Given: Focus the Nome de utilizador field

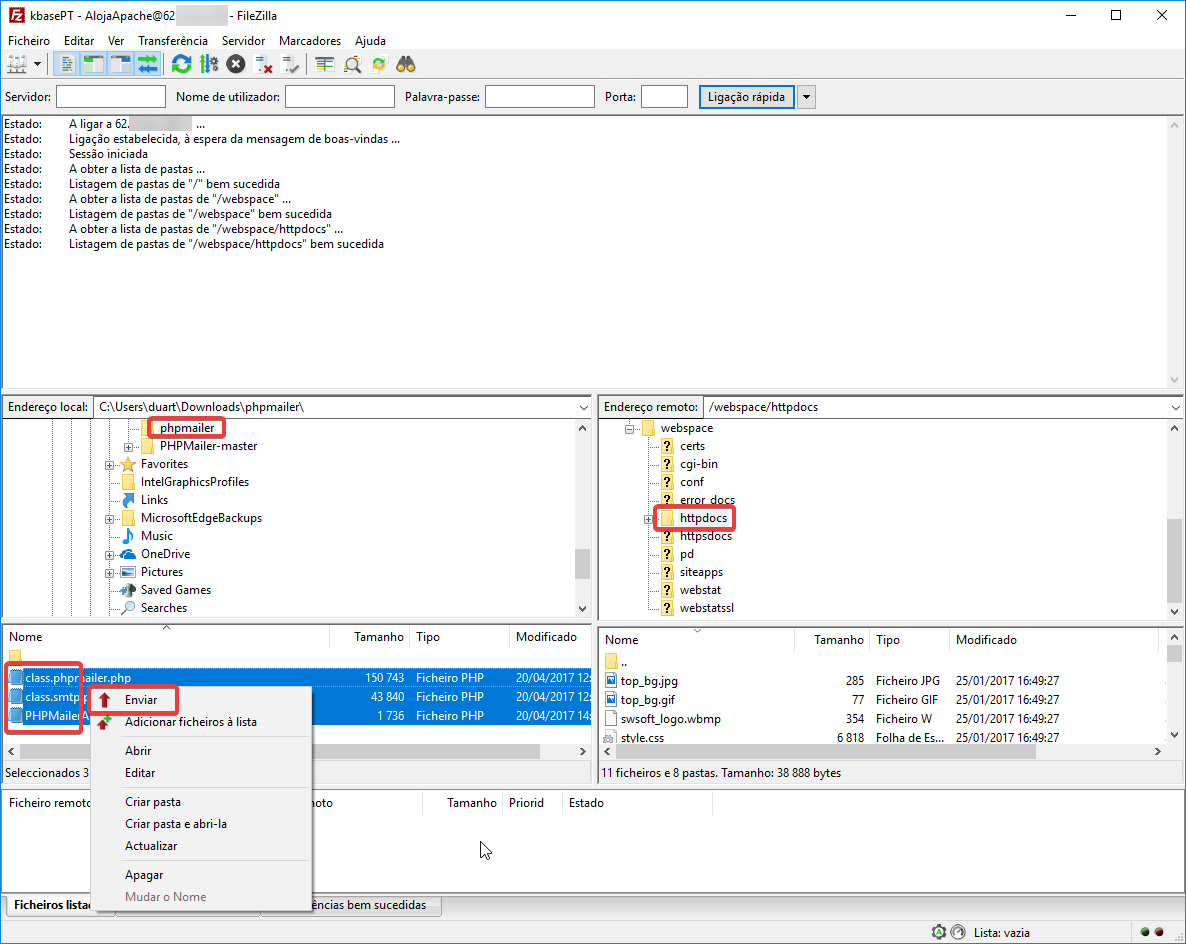Looking at the screenshot, I should pyautogui.click(x=340, y=97).
